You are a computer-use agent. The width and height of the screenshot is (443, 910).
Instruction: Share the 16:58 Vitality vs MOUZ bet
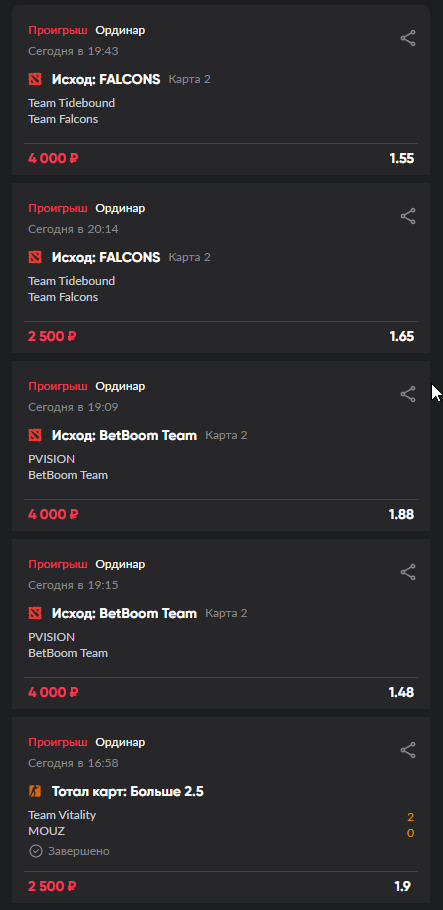[x=408, y=750]
